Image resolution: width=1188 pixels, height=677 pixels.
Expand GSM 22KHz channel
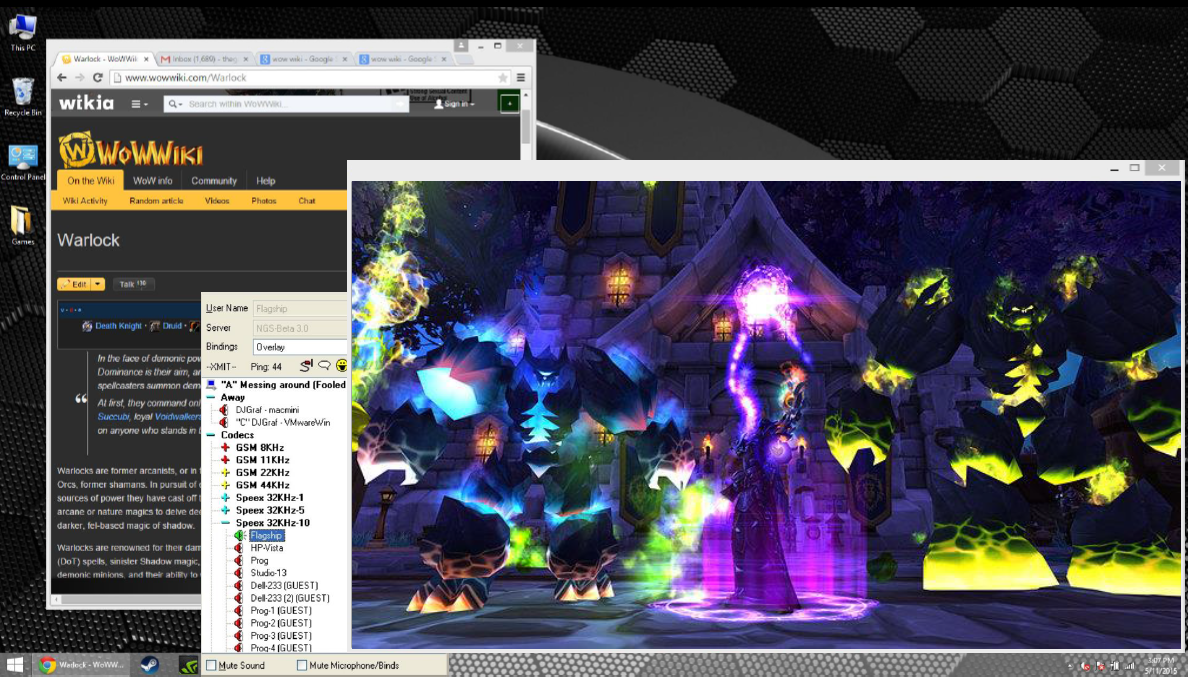(x=225, y=473)
